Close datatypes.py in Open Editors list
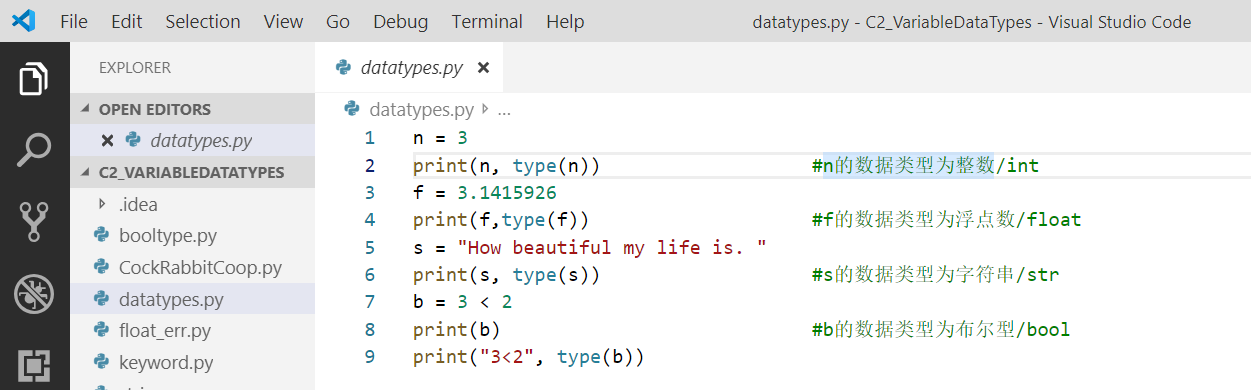Screen dimensions: 1251x390 point(107,140)
